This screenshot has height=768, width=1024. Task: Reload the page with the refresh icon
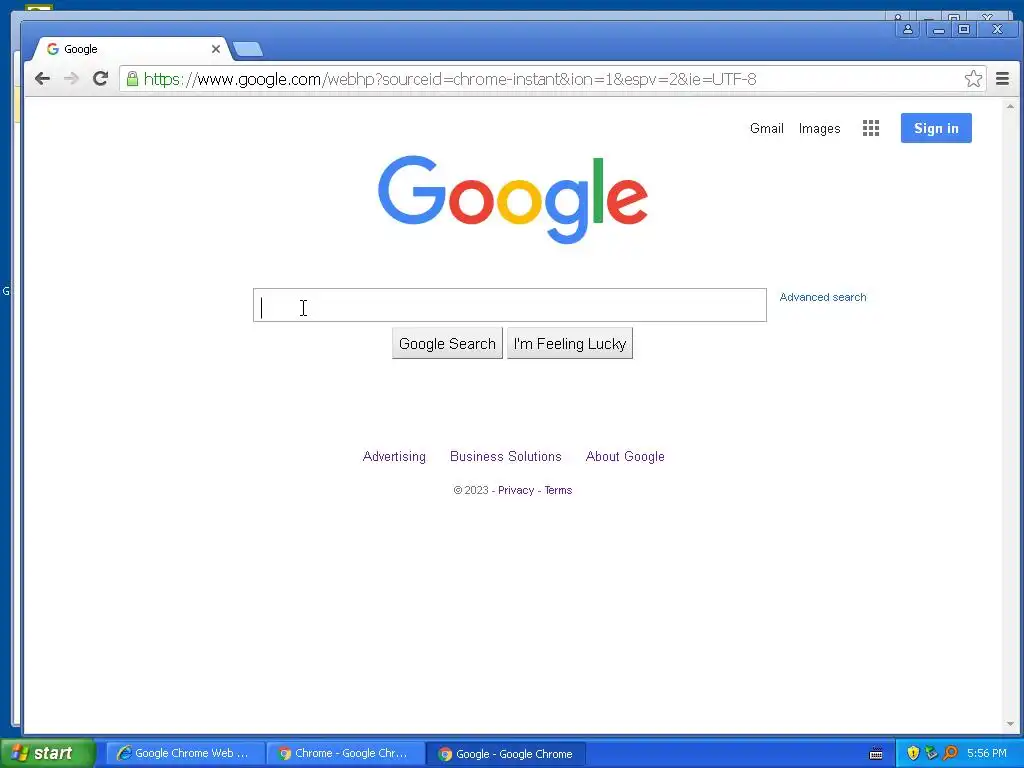(x=100, y=79)
